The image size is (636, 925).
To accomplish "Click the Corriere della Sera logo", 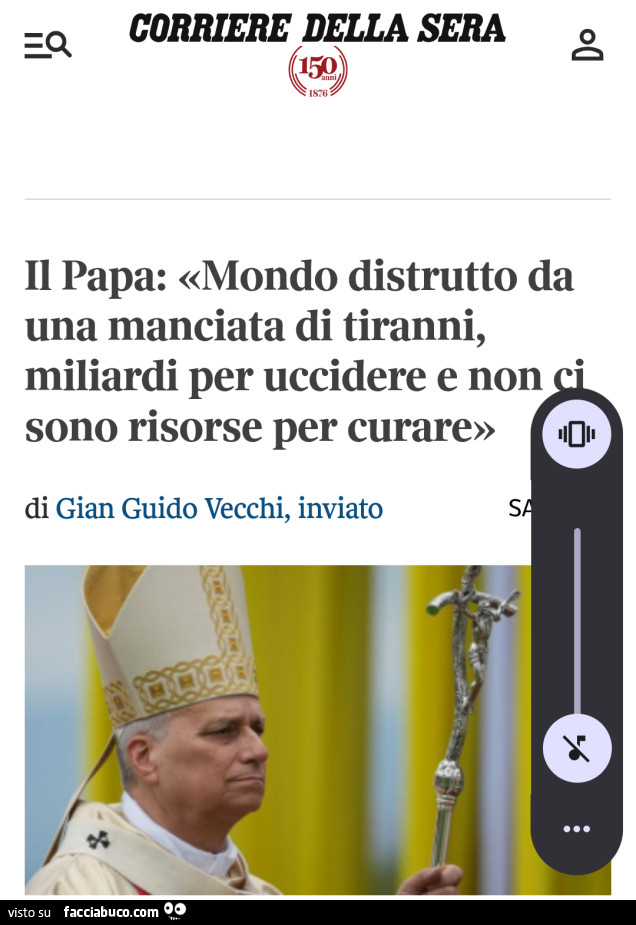I will [x=317, y=29].
